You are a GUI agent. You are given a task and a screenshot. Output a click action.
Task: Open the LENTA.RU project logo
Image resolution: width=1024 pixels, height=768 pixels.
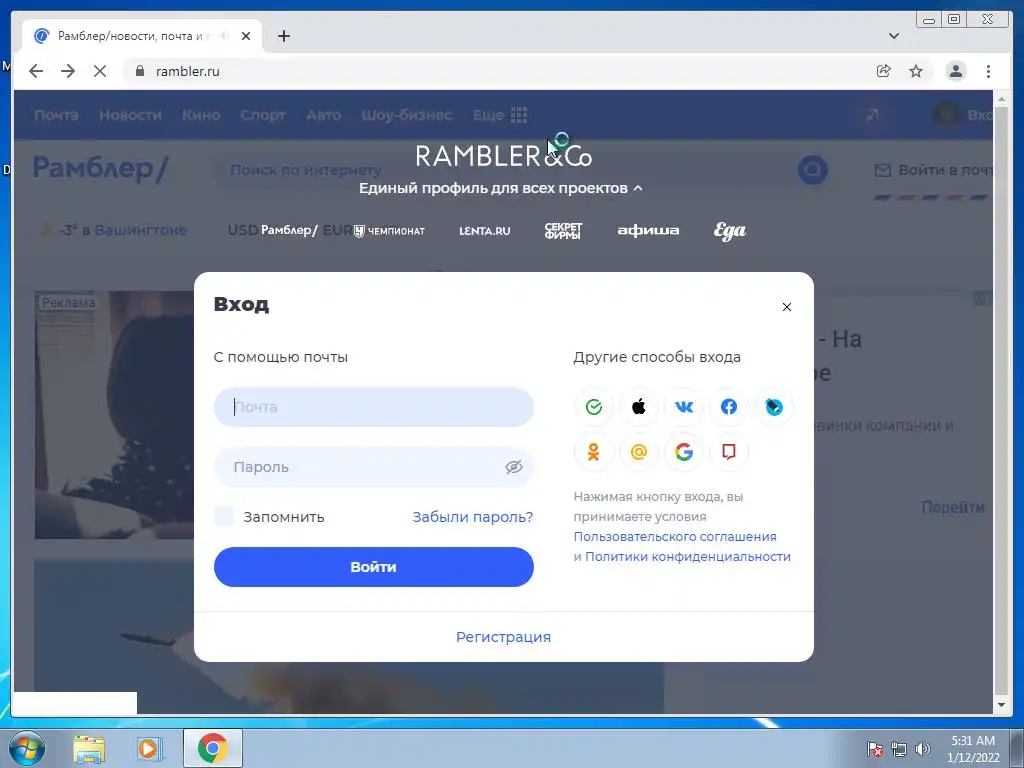485,231
